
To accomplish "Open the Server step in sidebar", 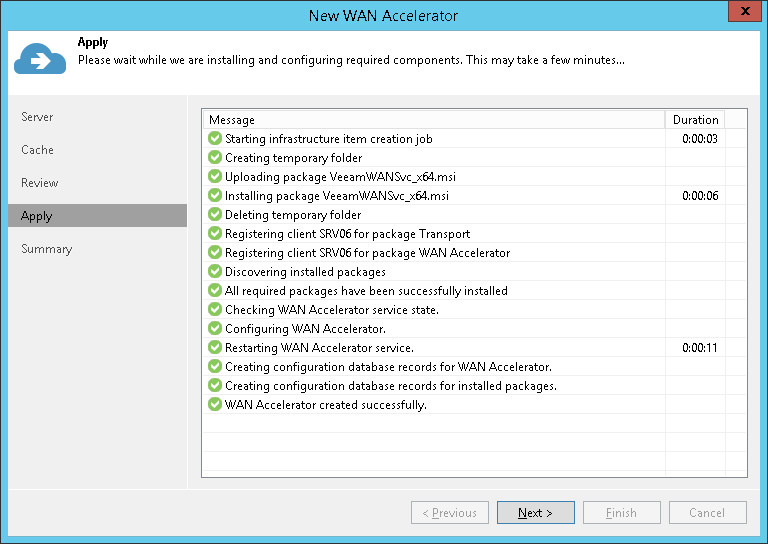I will [38, 117].
